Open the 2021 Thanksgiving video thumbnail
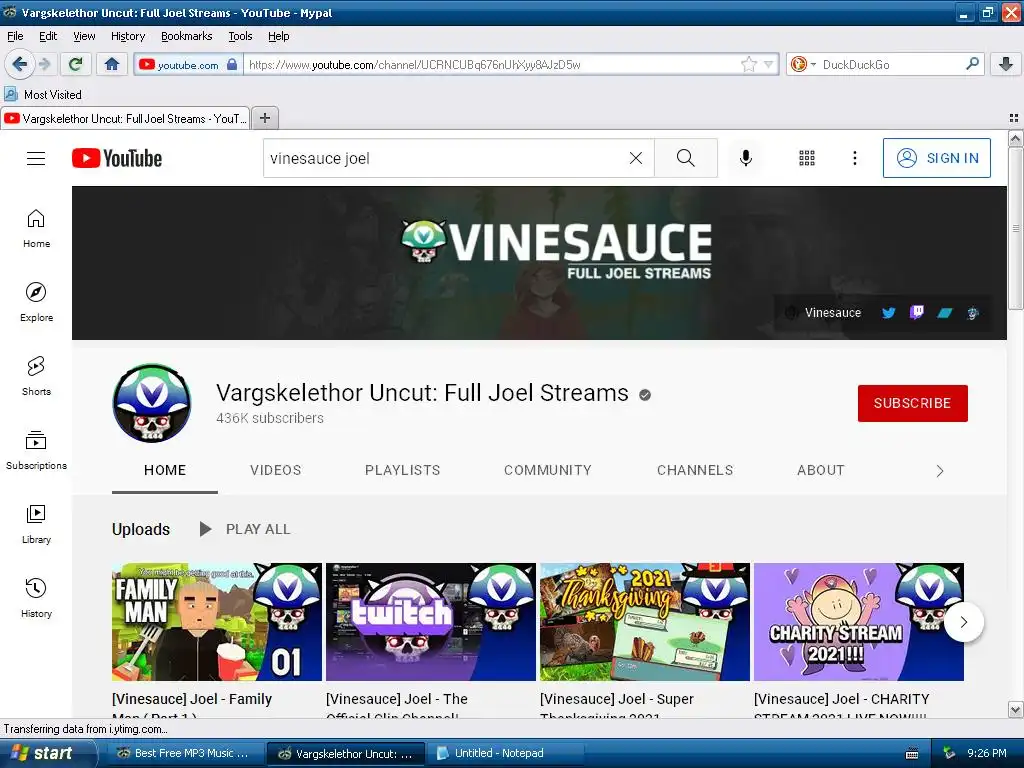This screenshot has width=1024, height=768. click(x=645, y=622)
